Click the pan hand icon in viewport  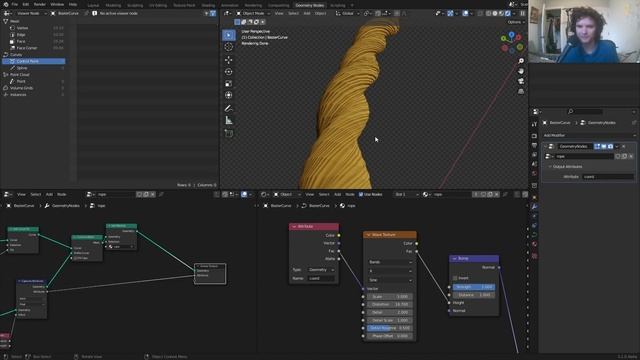(x=521, y=71)
